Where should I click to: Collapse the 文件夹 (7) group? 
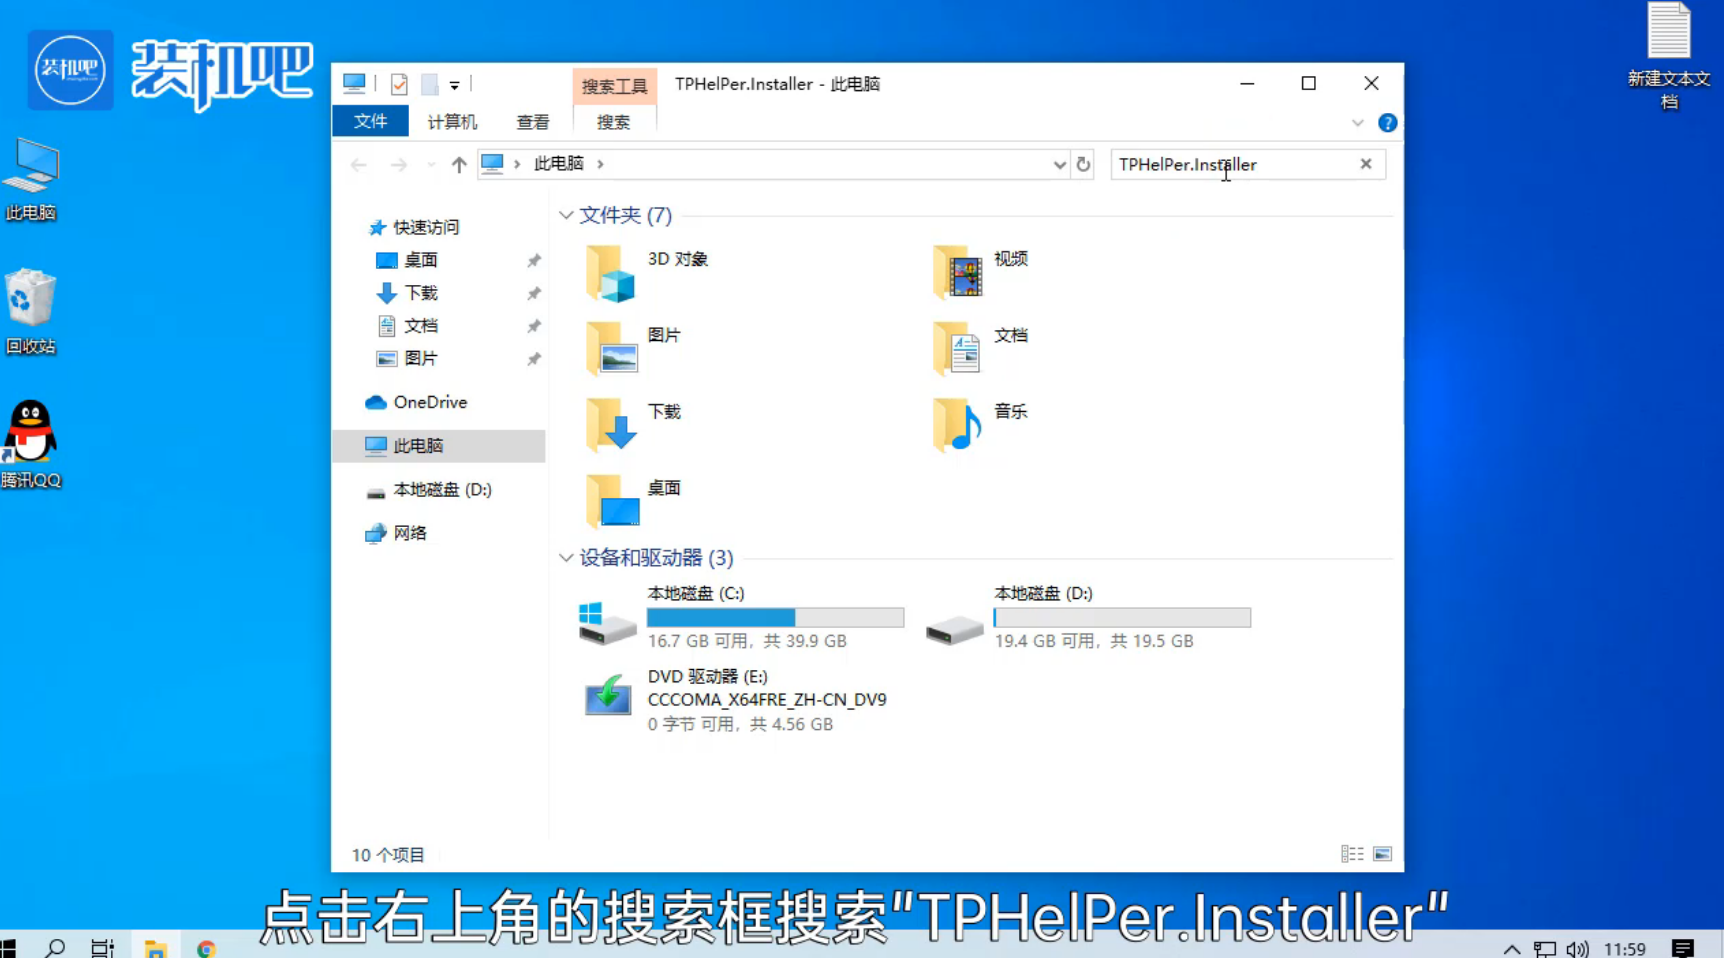click(566, 215)
